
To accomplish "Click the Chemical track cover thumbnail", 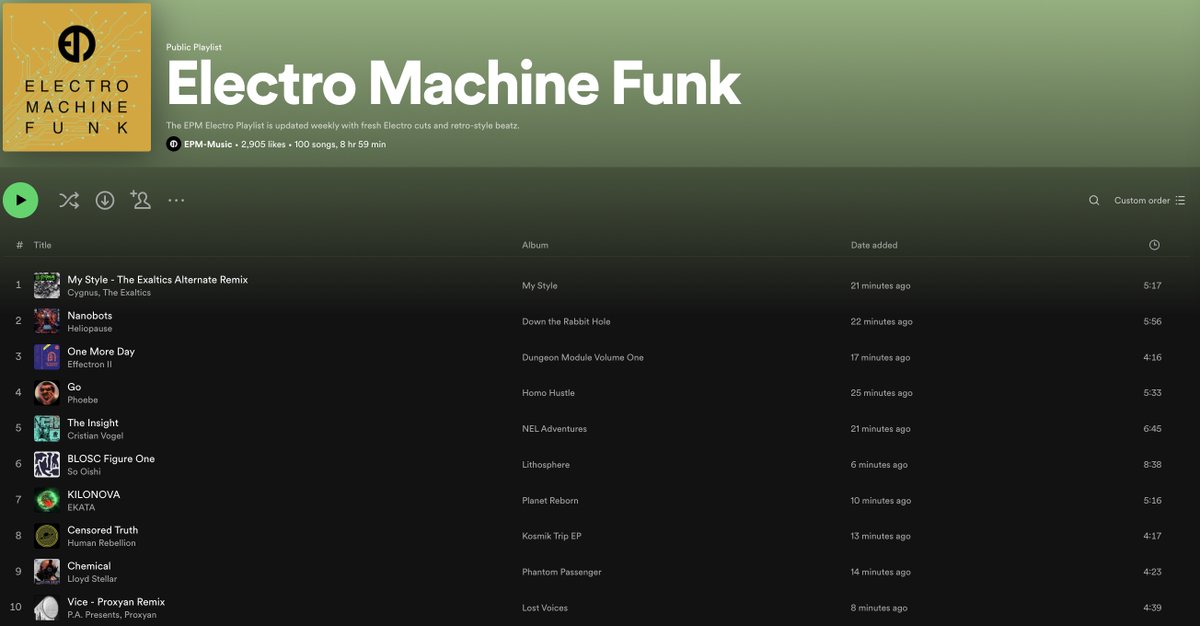I will click(47, 572).
